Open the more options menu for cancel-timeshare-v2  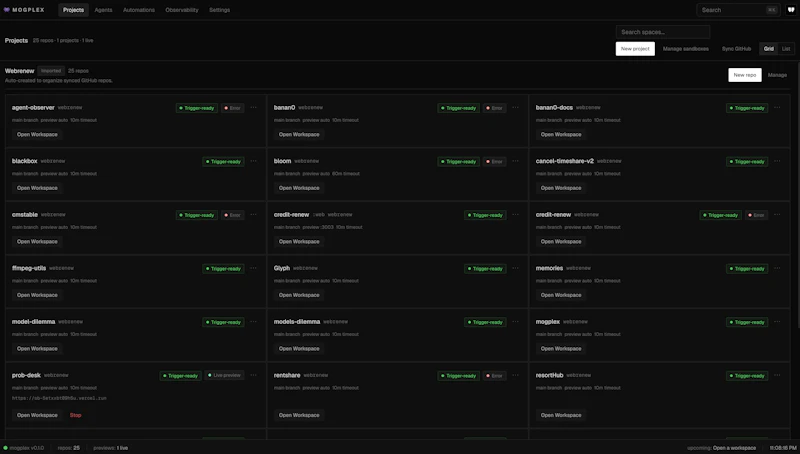click(777, 161)
